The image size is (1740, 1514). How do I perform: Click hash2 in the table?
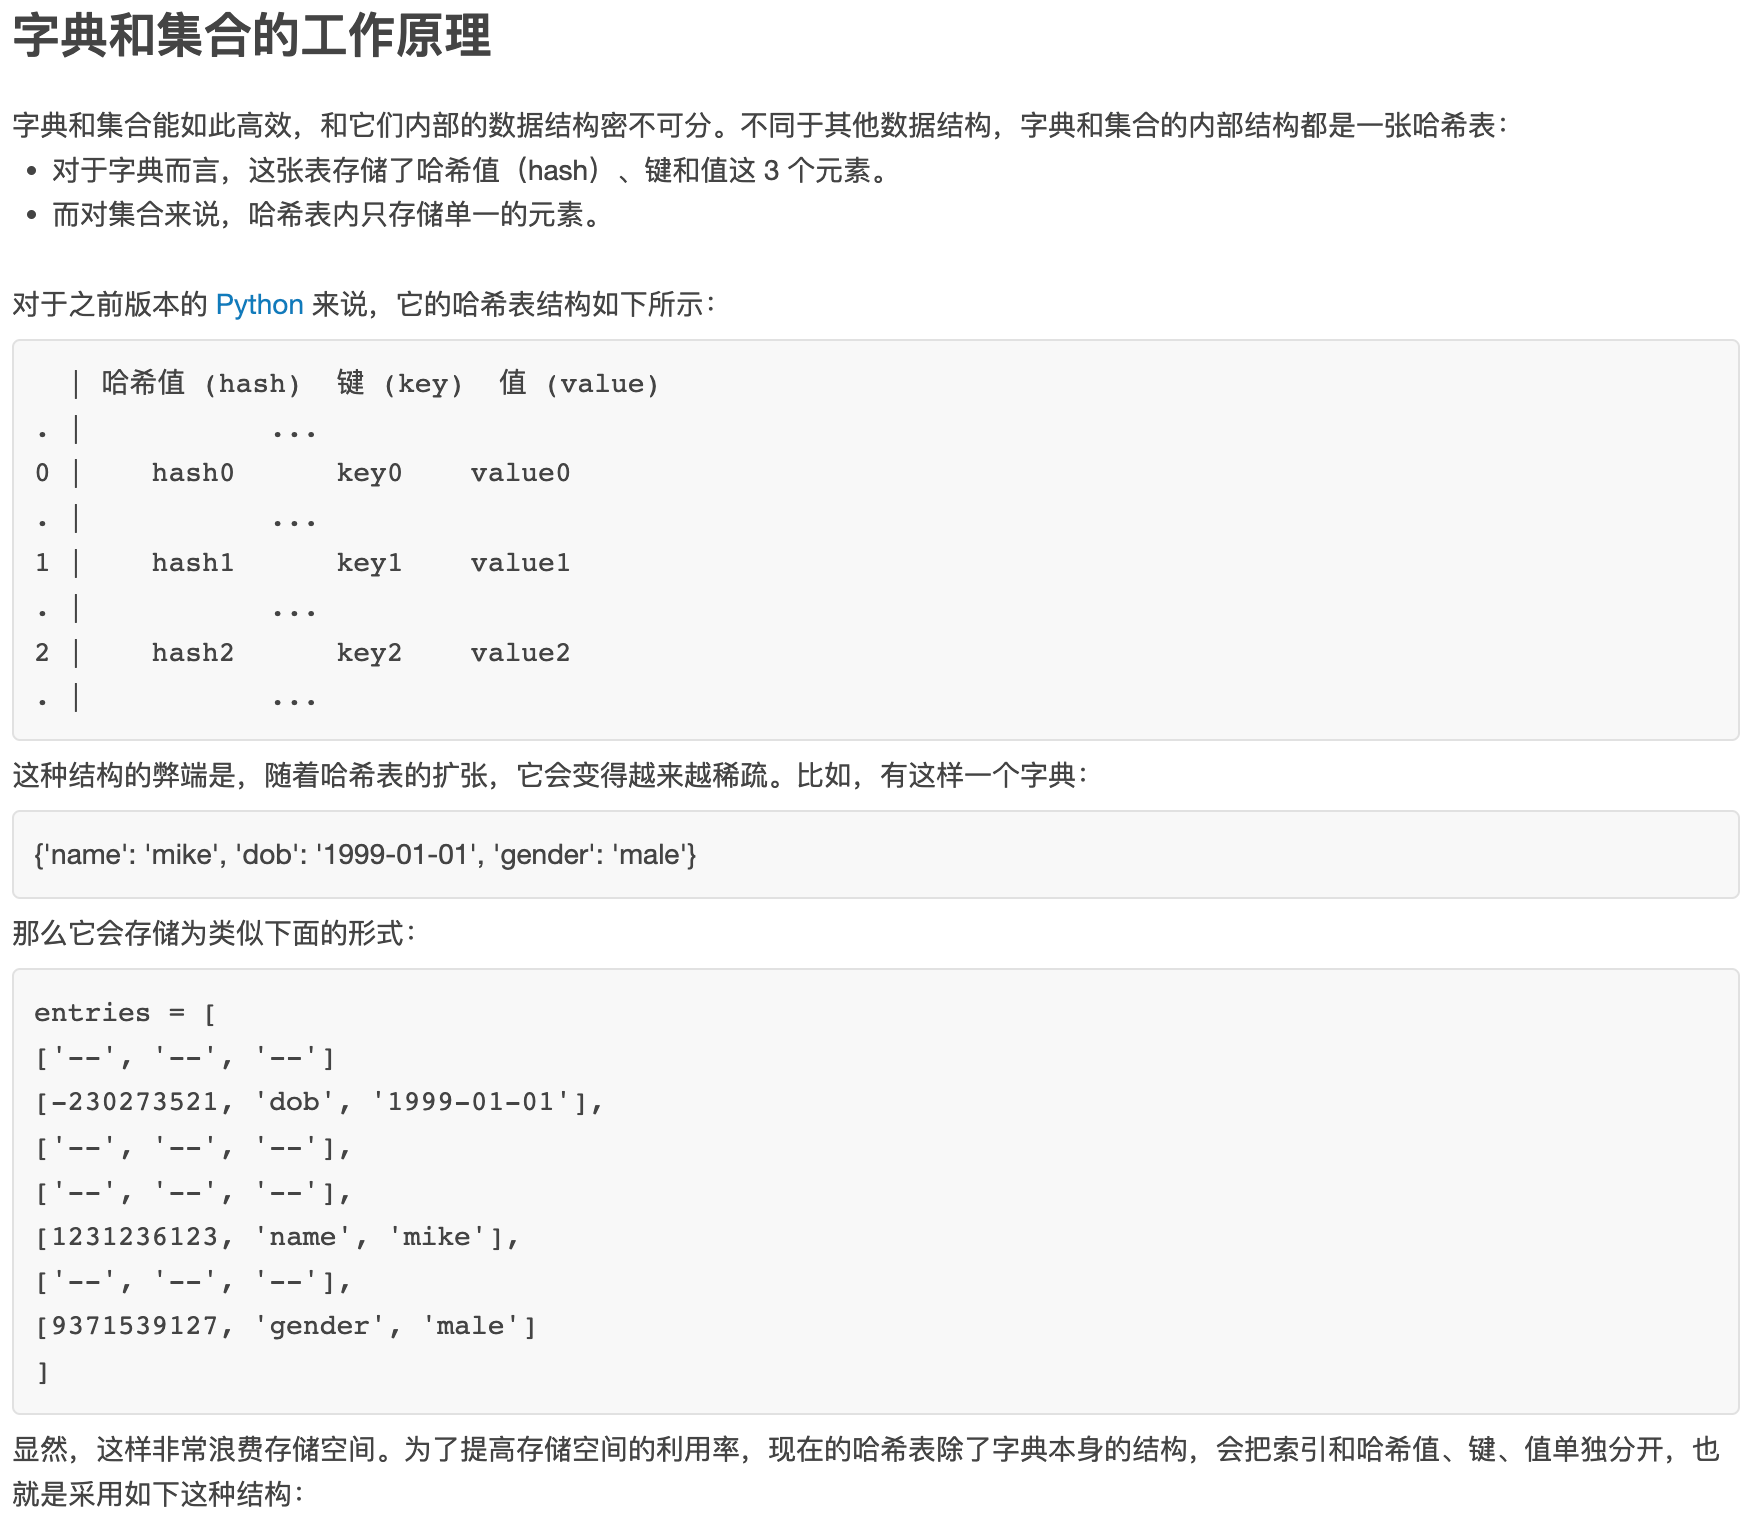pyautogui.click(x=192, y=653)
